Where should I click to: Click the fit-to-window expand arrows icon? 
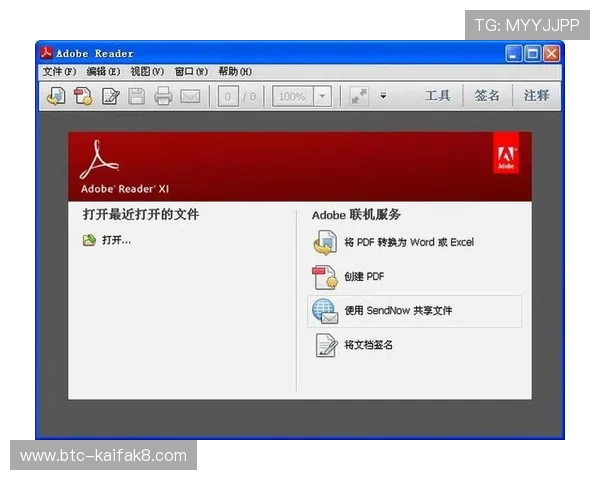pyautogui.click(x=359, y=96)
